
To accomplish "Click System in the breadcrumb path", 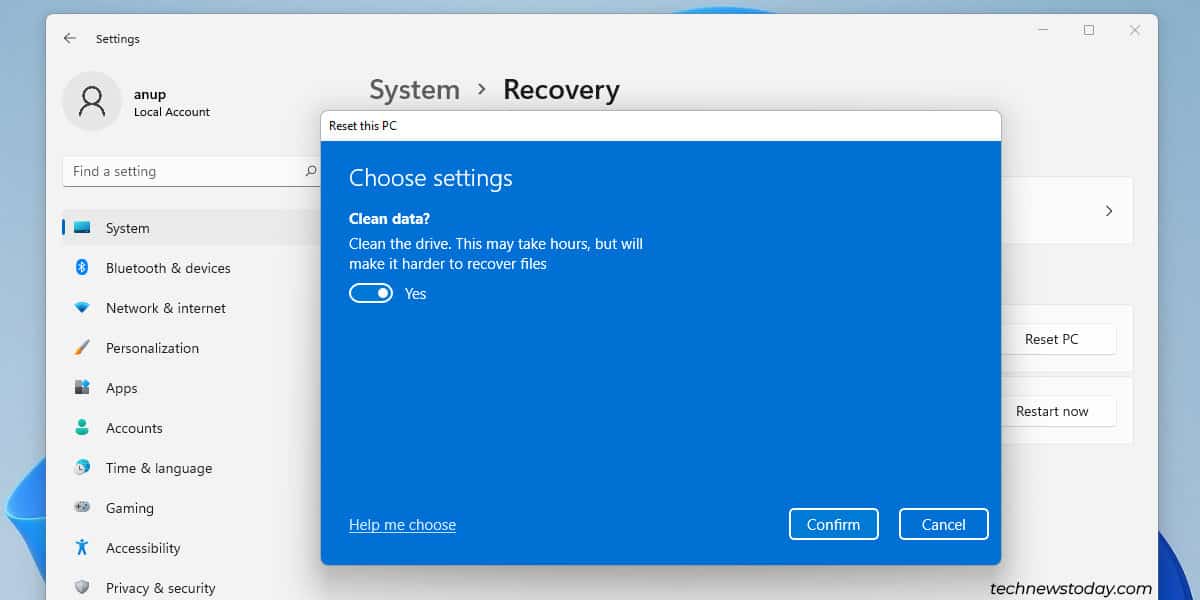I will pyautogui.click(x=414, y=89).
